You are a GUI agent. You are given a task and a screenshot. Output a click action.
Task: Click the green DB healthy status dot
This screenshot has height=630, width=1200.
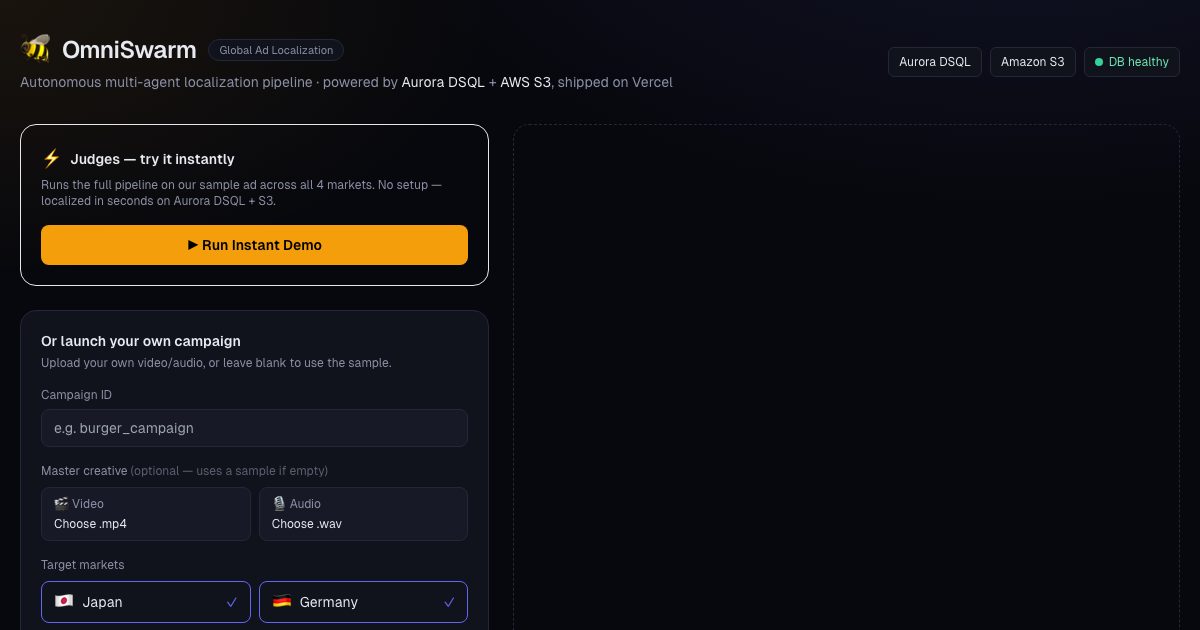pos(1099,62)
